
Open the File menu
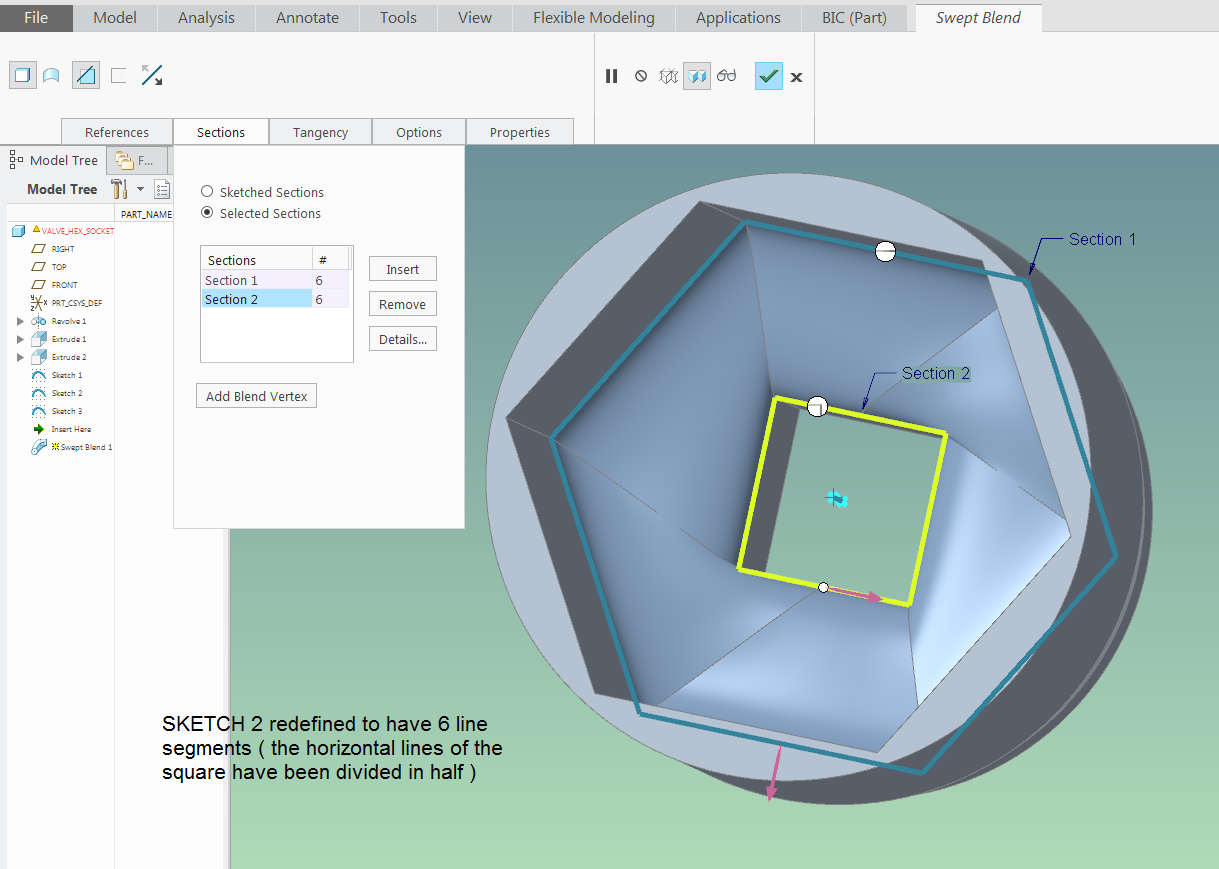click(36, 18)
